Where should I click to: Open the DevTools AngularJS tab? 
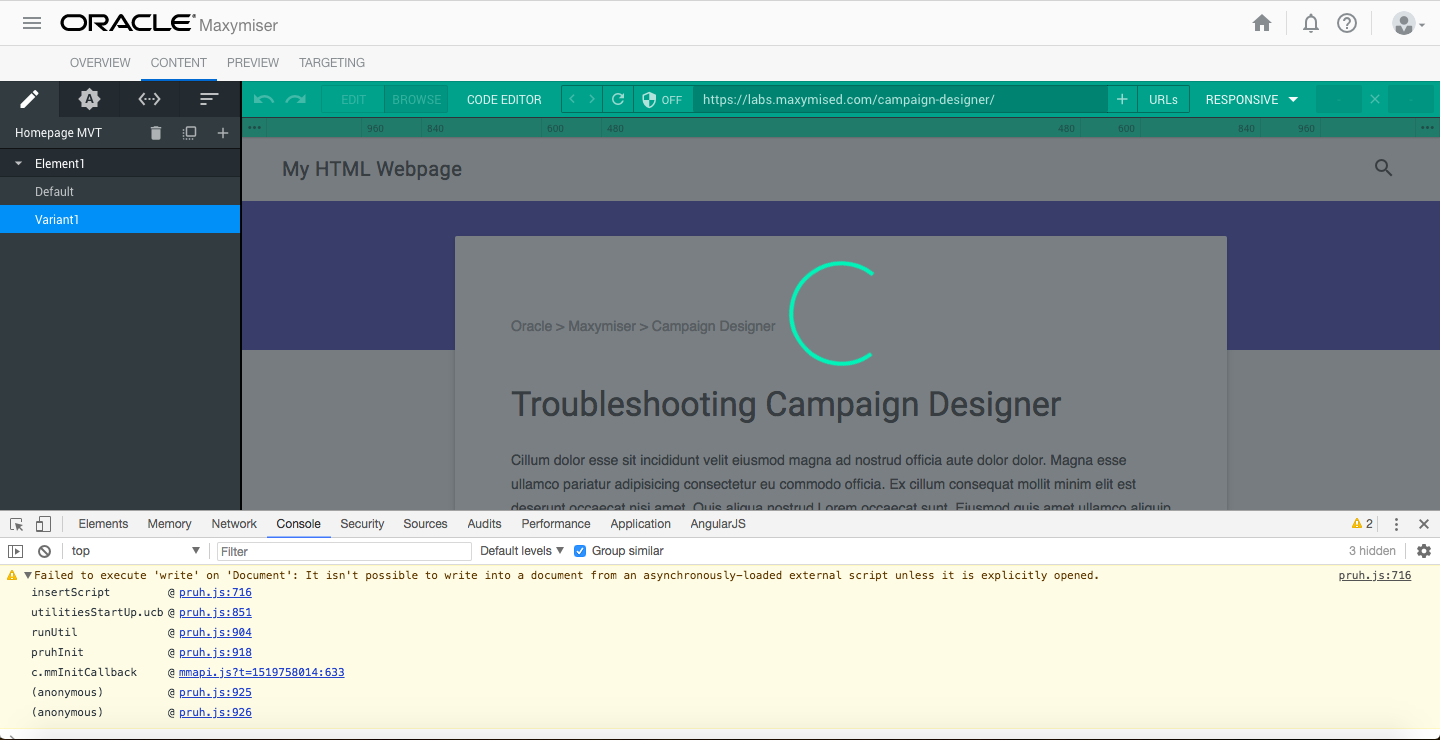pos(718,524)
